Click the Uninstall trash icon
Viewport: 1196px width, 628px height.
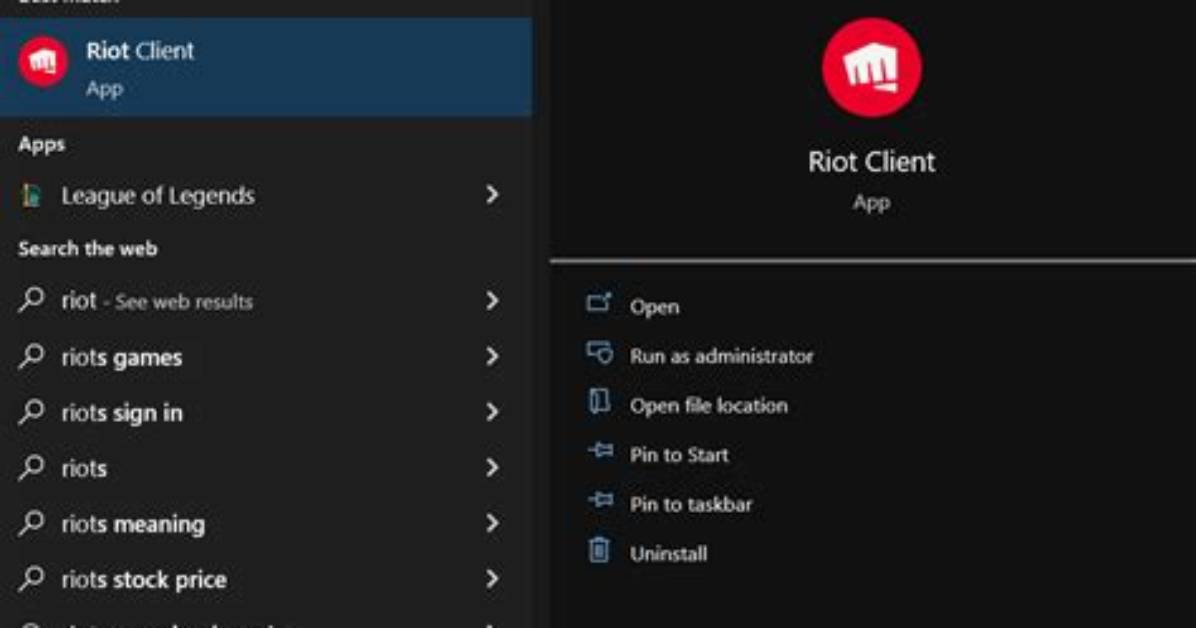click(x=600, y=549)
